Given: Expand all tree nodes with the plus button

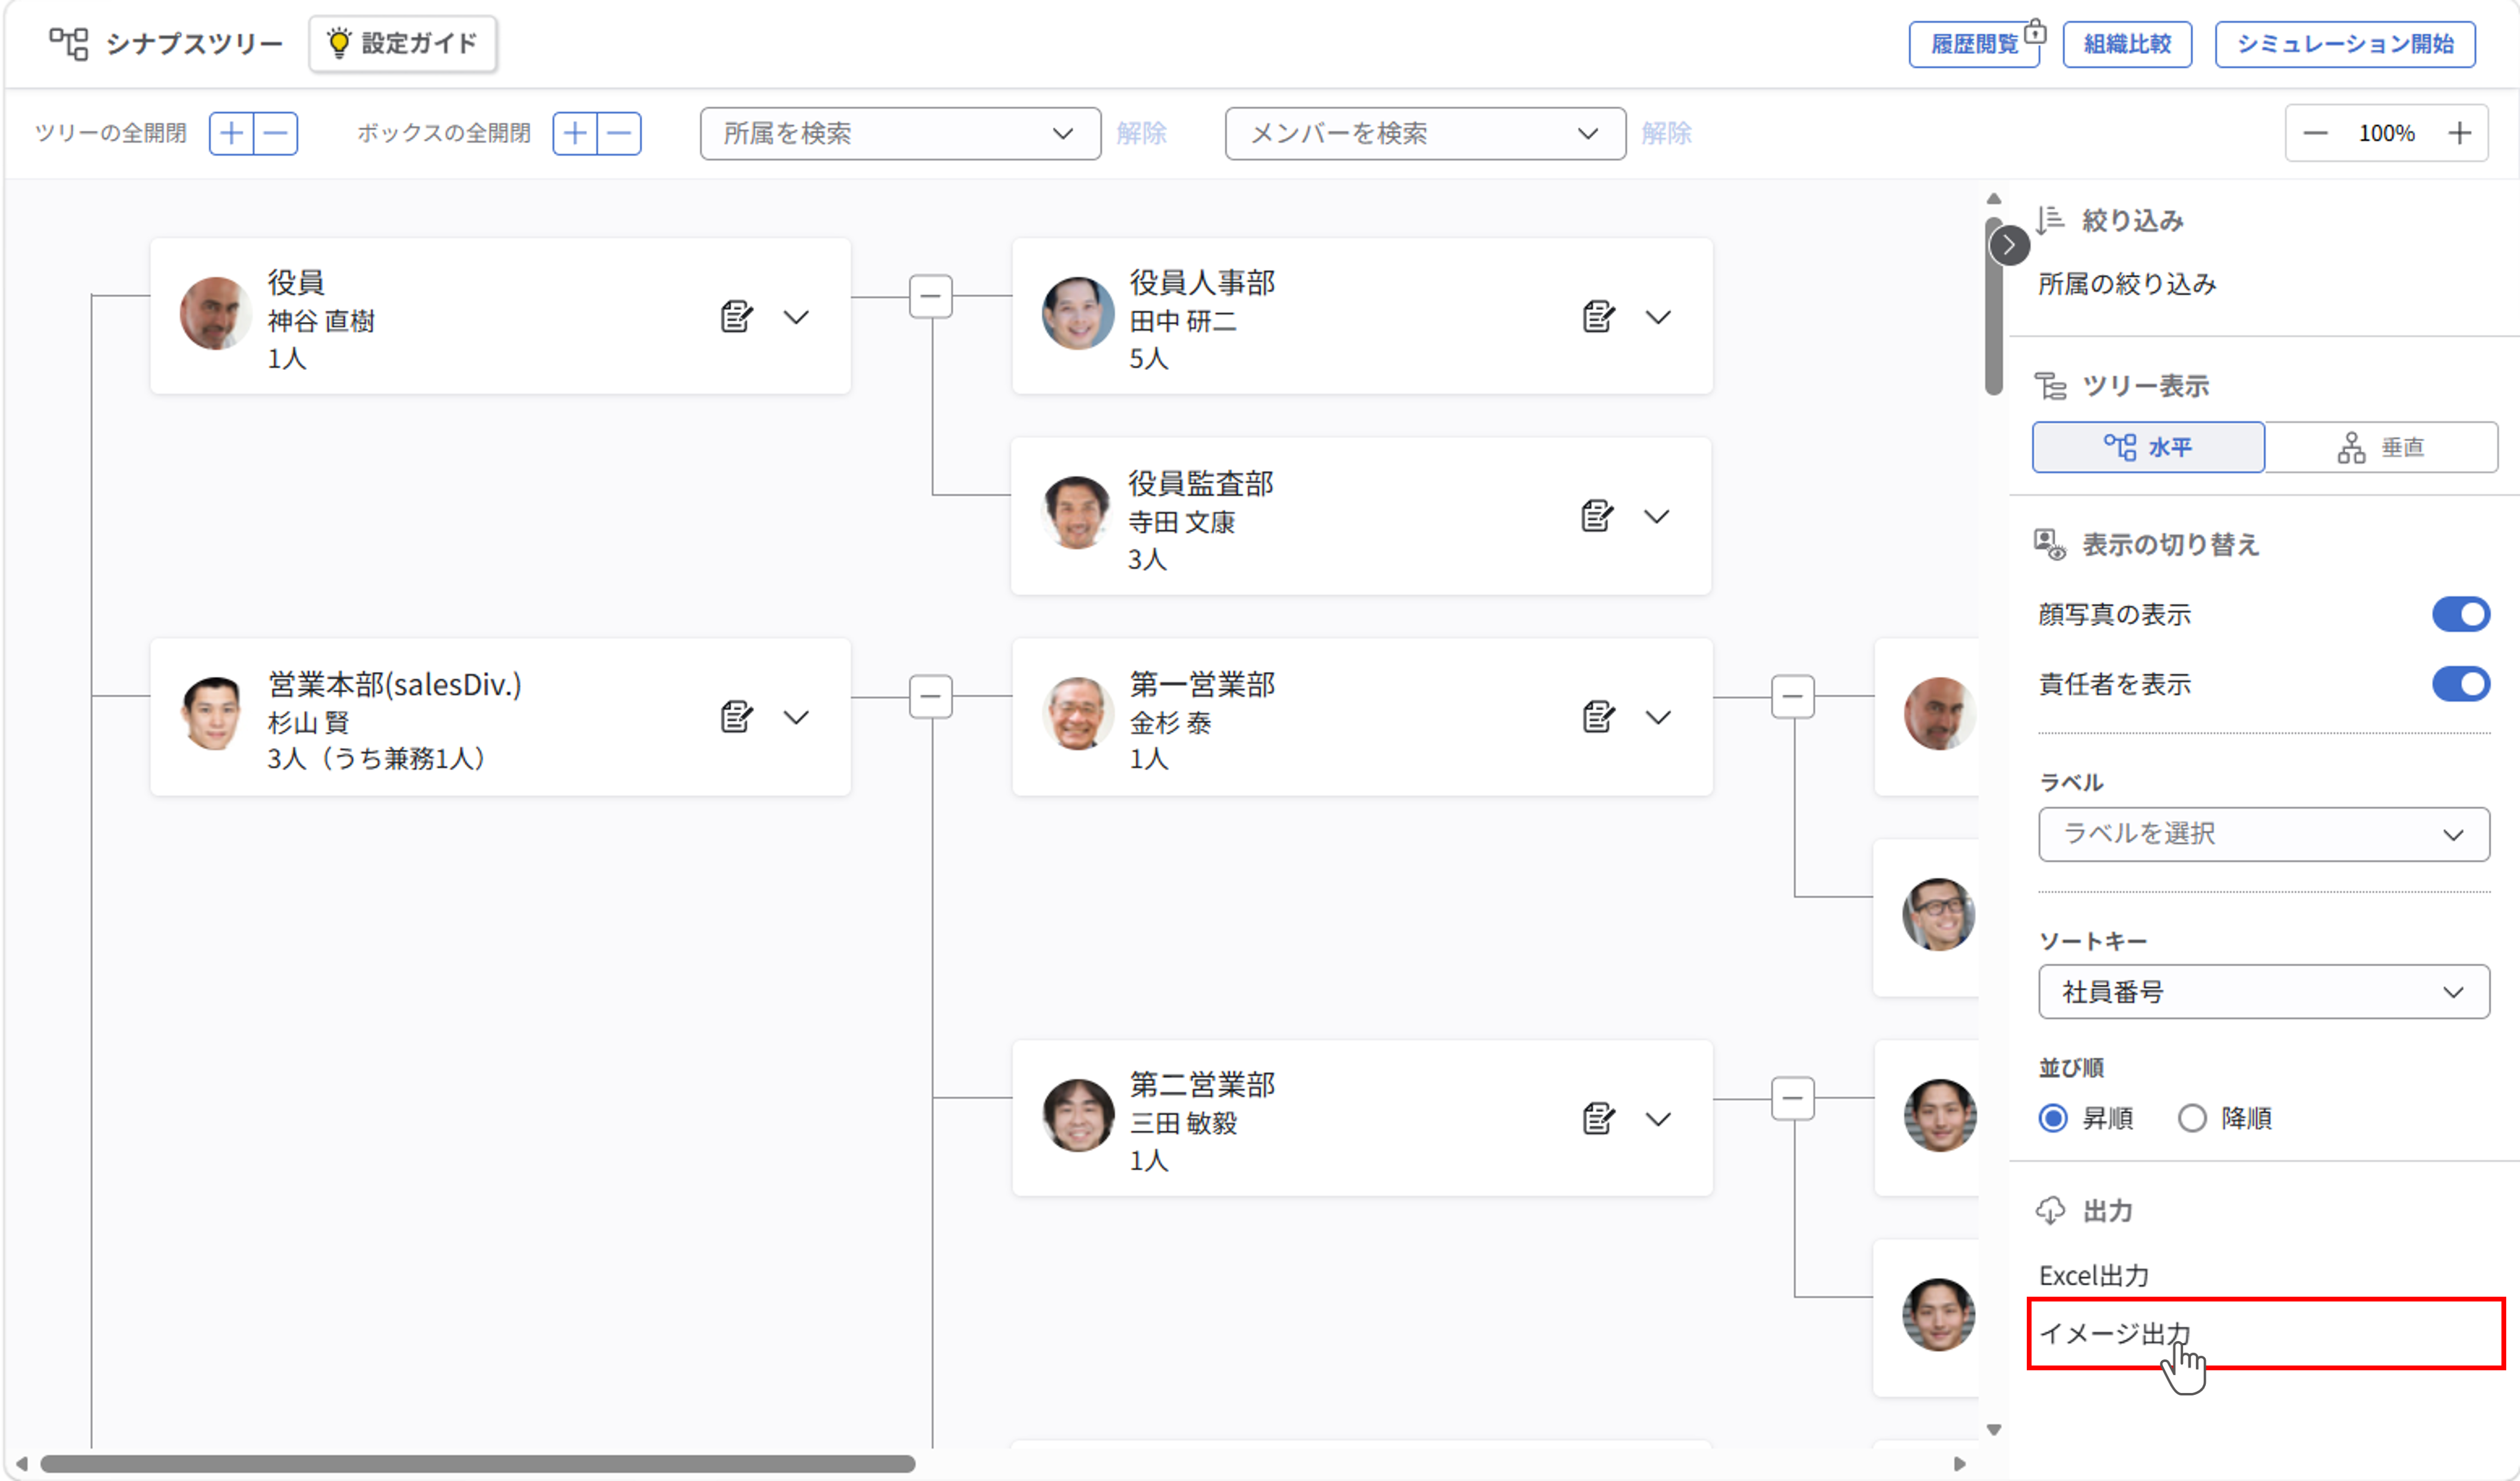Looking at the screenshot, I should coord(231,133).
